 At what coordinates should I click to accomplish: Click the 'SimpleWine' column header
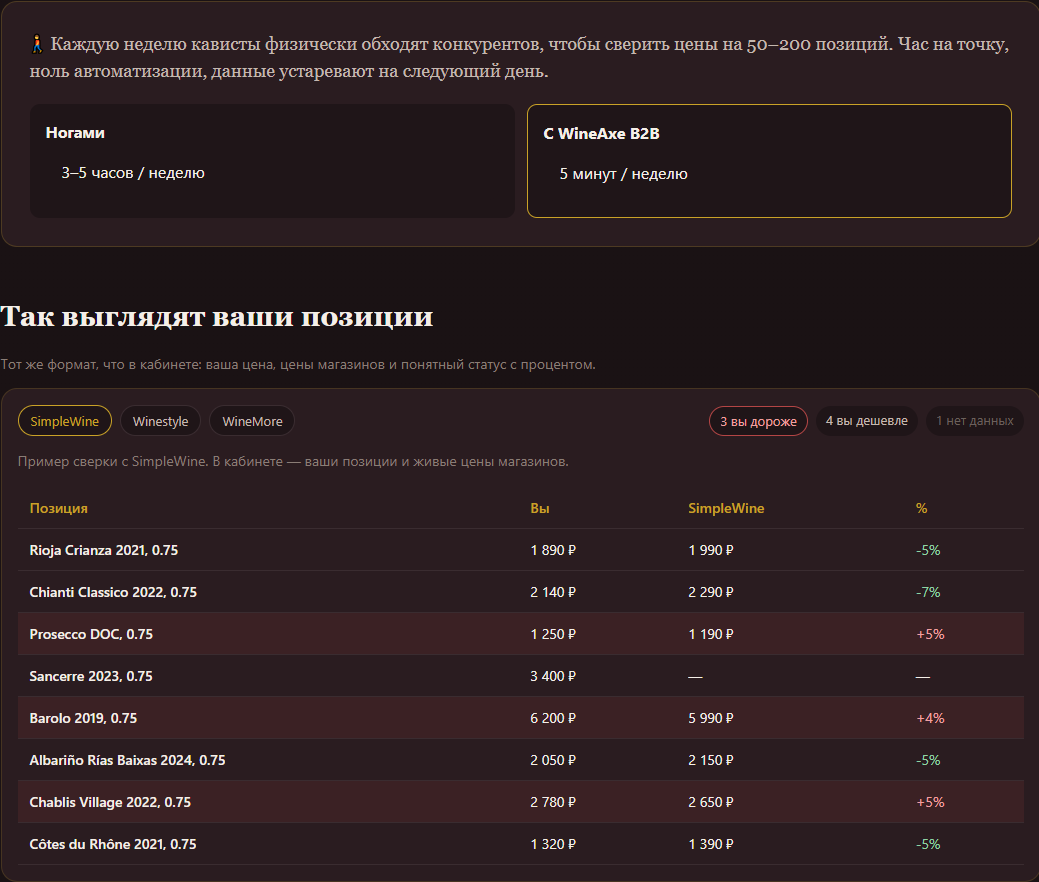pos(726,508)
